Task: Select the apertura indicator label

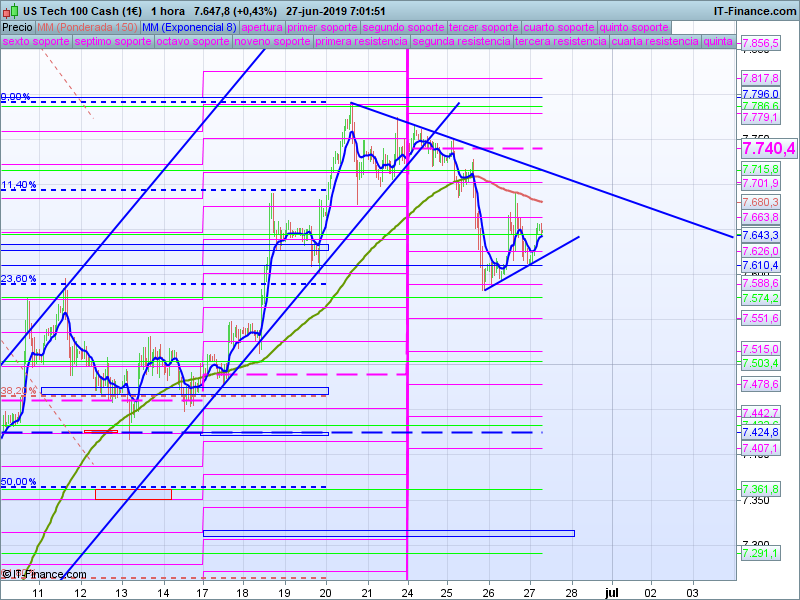Action: click(x=262, y=27)
